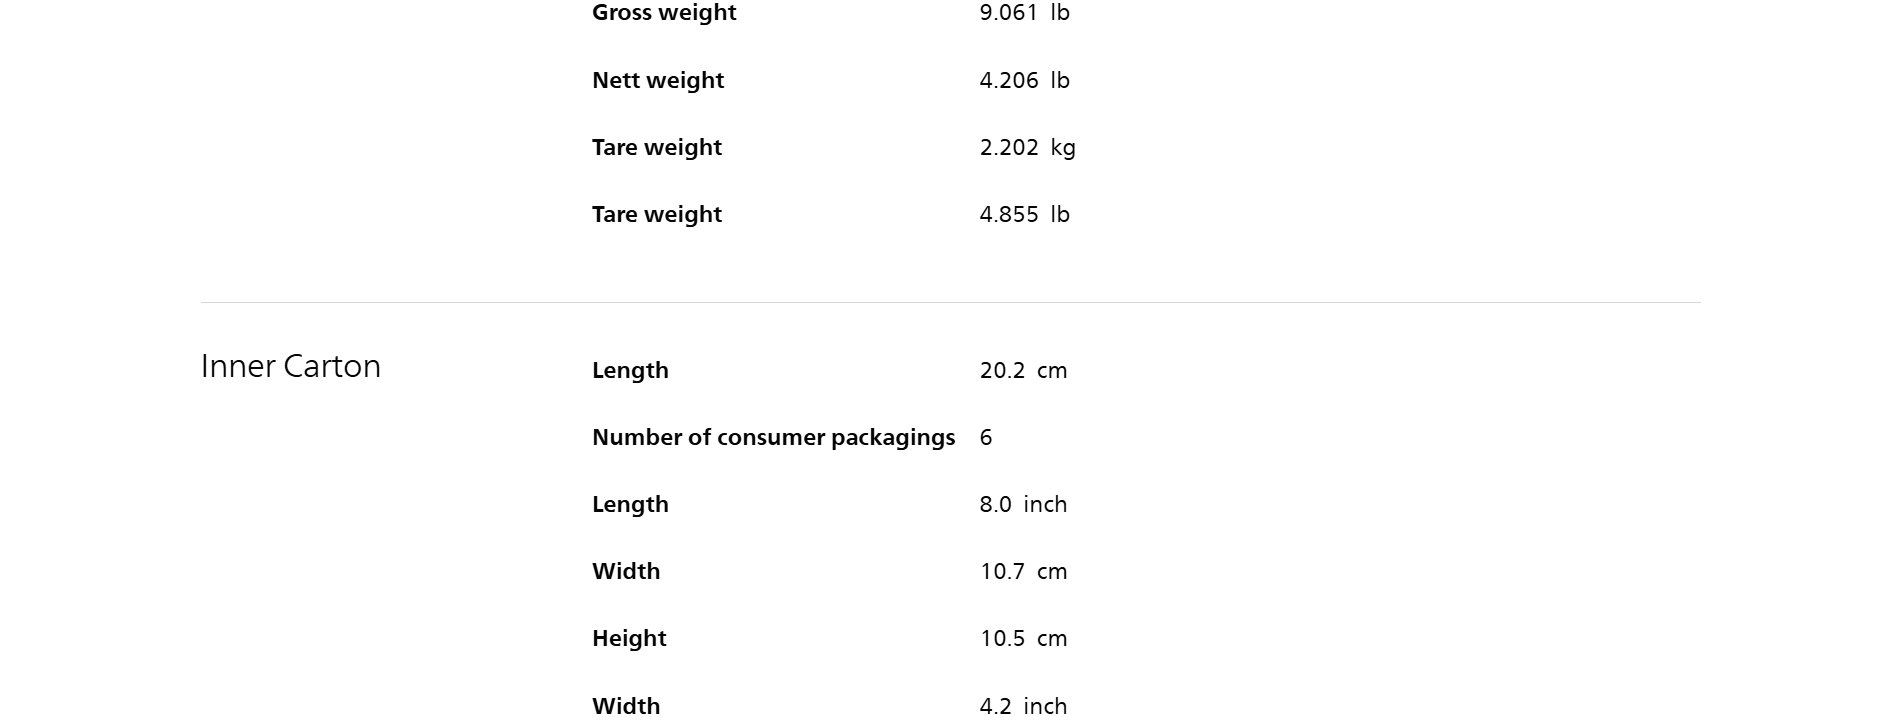Click the Height label
The height and width of the screenshot is (722, 1899).
point(629,638)
